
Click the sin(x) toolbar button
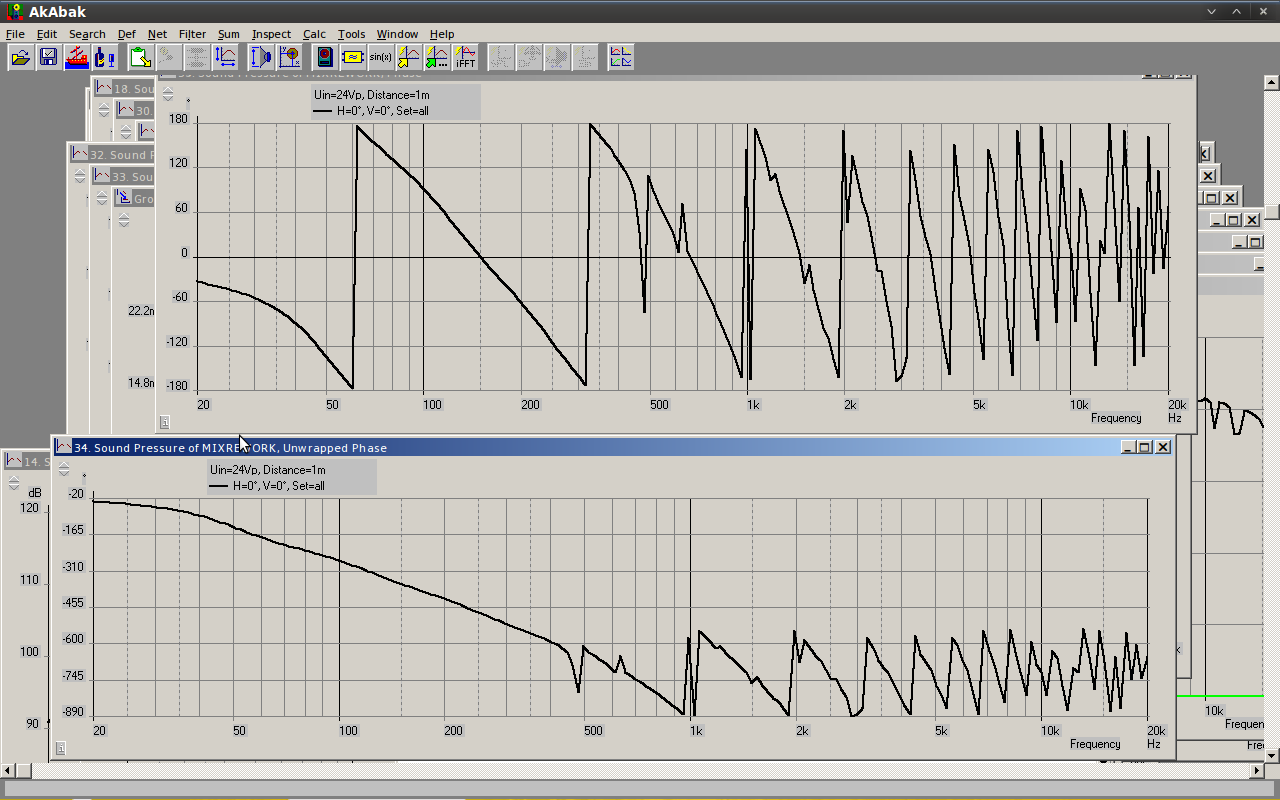tap(381, 57)
